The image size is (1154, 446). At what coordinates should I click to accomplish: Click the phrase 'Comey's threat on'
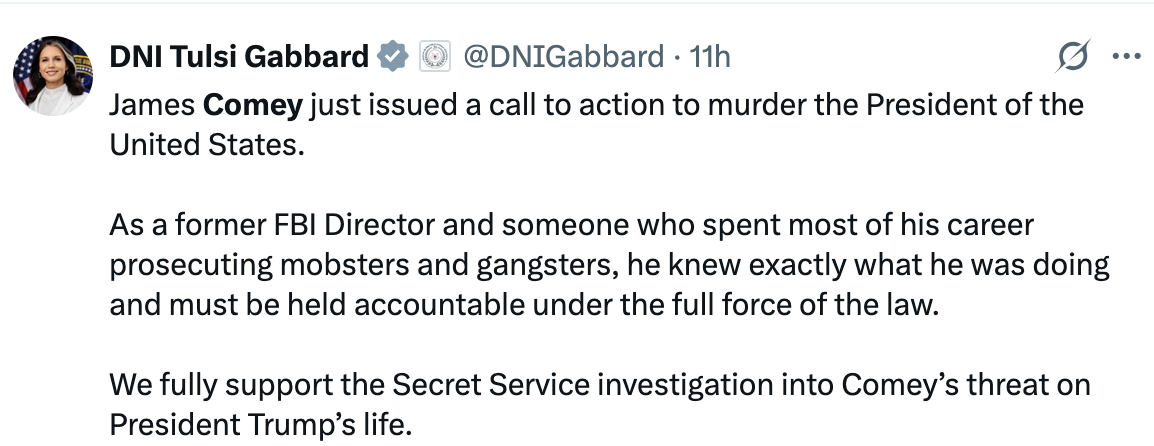coord(966,385)
